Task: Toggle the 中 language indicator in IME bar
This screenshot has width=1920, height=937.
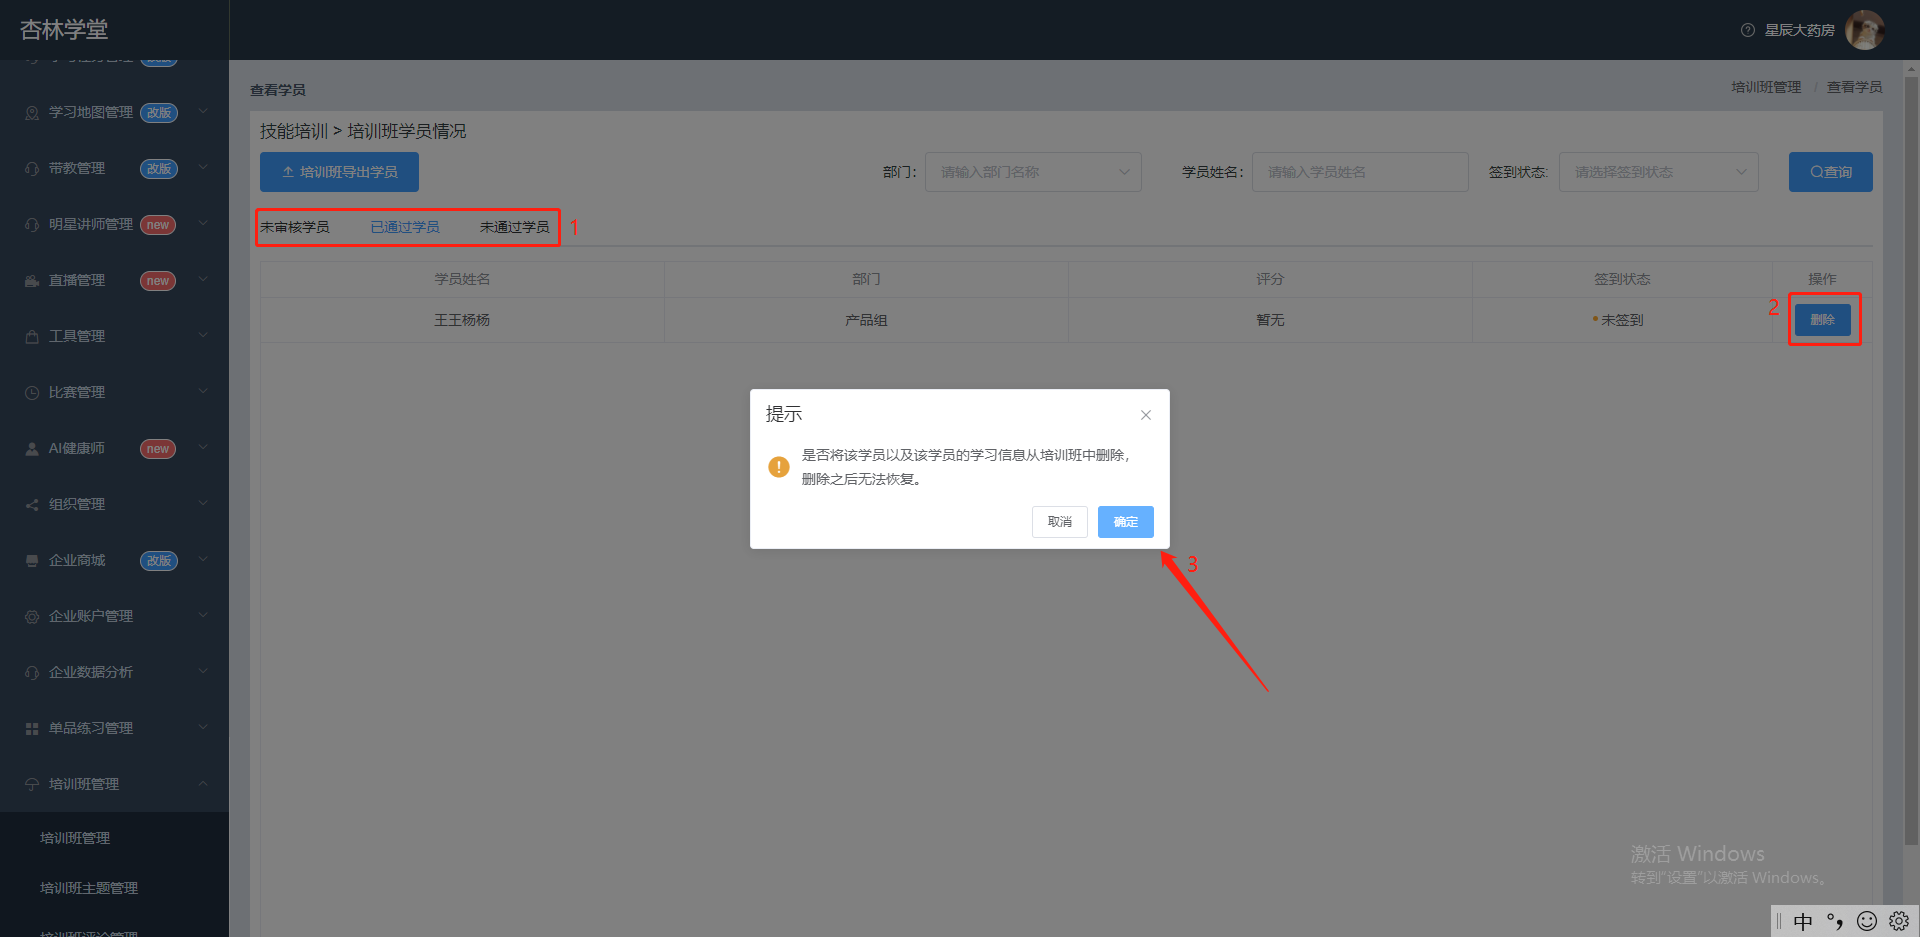Action: click(1803, 921)
